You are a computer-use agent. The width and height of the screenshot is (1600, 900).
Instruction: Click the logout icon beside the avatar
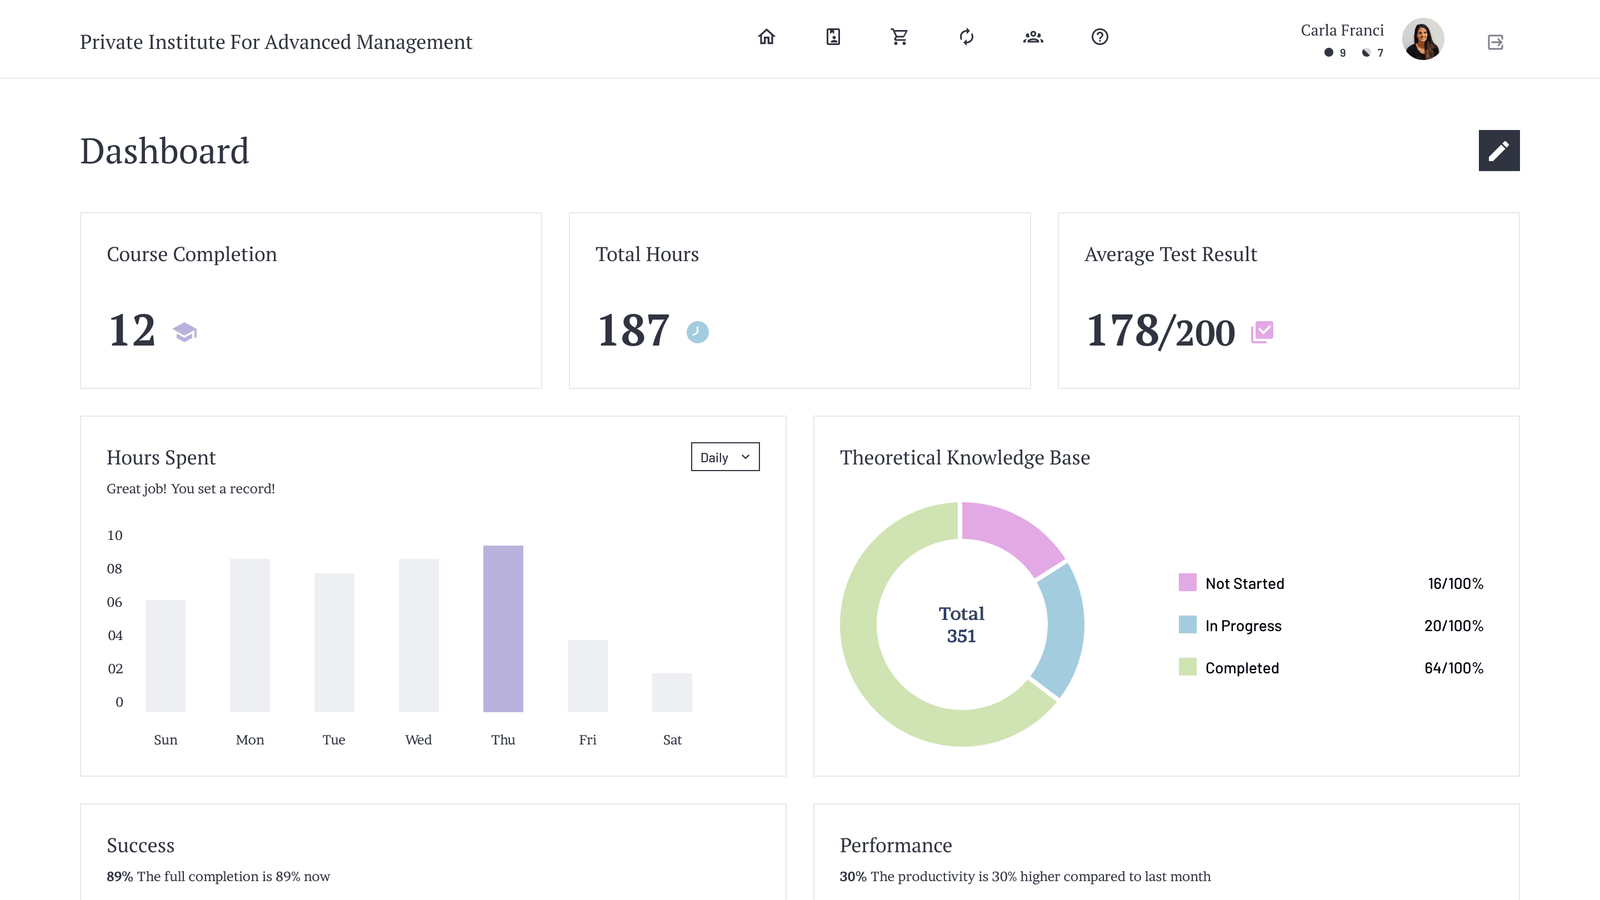click(x=1495, y=42)
